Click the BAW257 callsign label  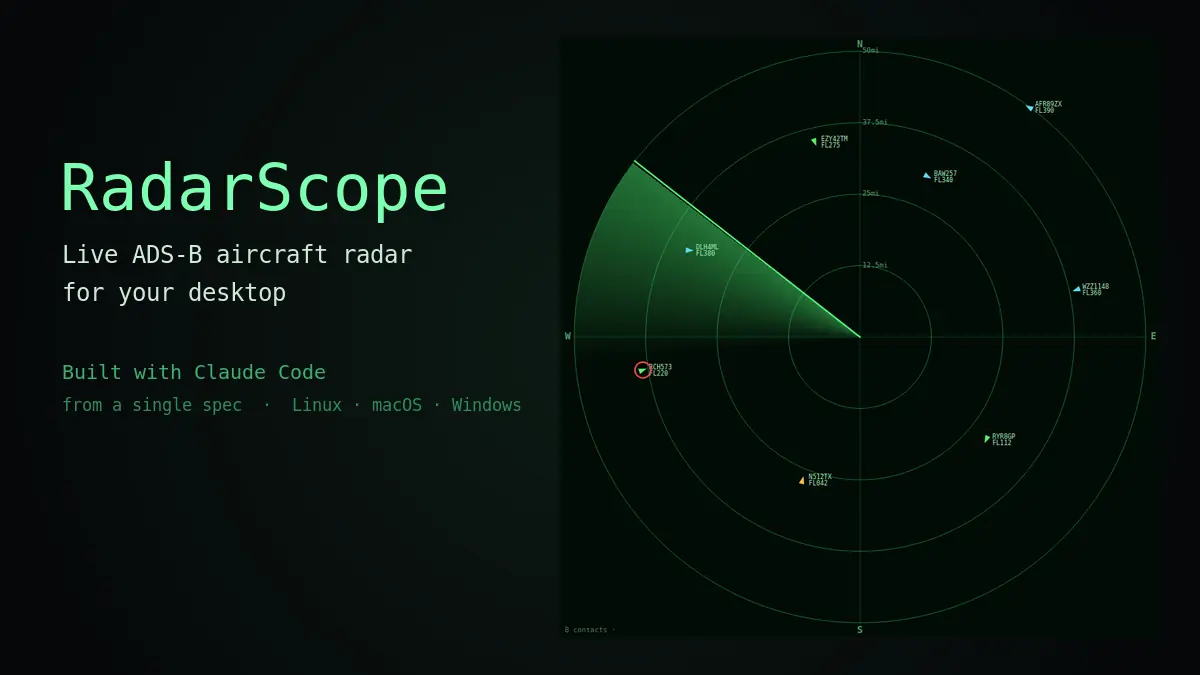tap(945, 174)
